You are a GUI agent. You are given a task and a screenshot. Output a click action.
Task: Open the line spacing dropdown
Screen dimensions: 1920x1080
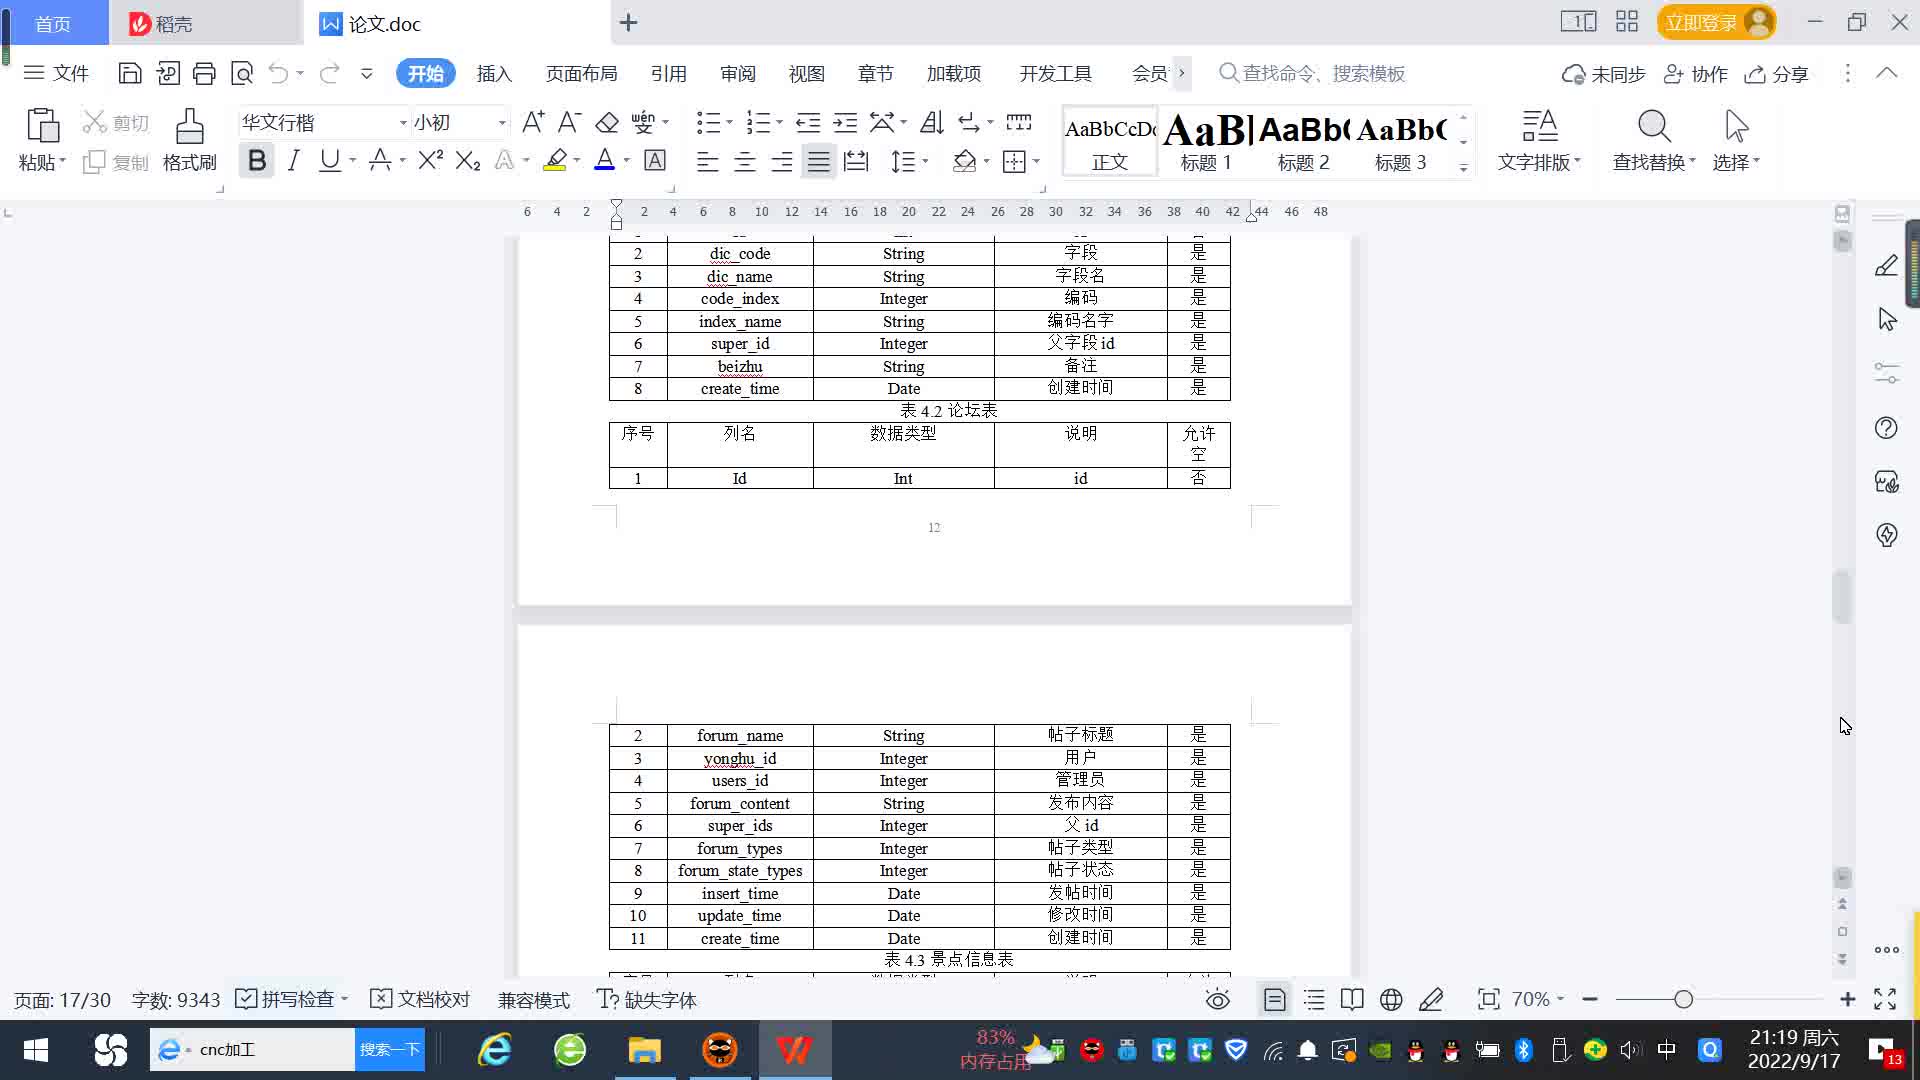(925, 161)
